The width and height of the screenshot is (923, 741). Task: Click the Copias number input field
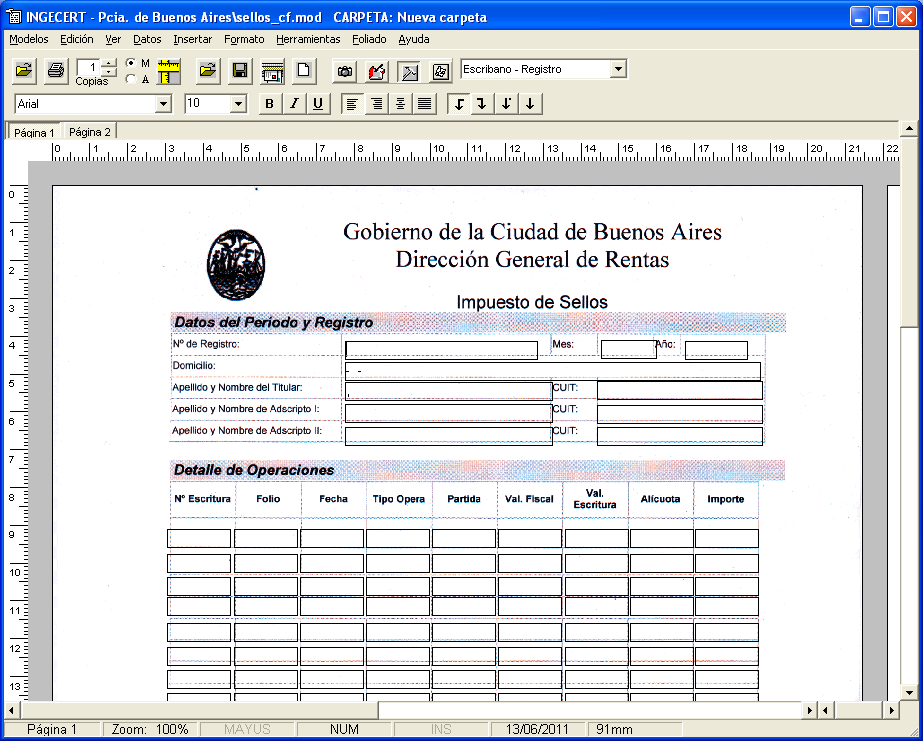pos(89,67)
